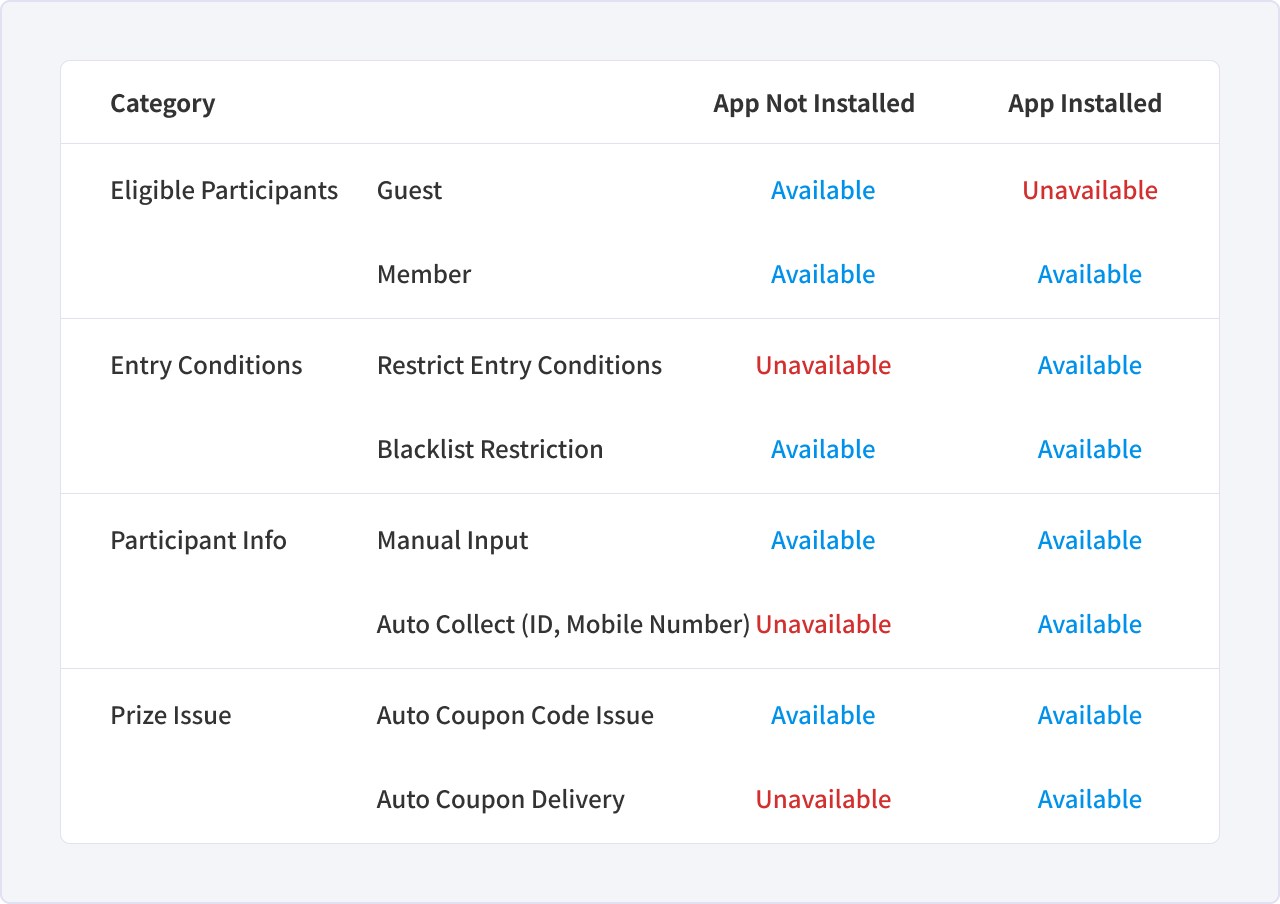Click the Auto Coupon Delivery row label

click(501, 799)
